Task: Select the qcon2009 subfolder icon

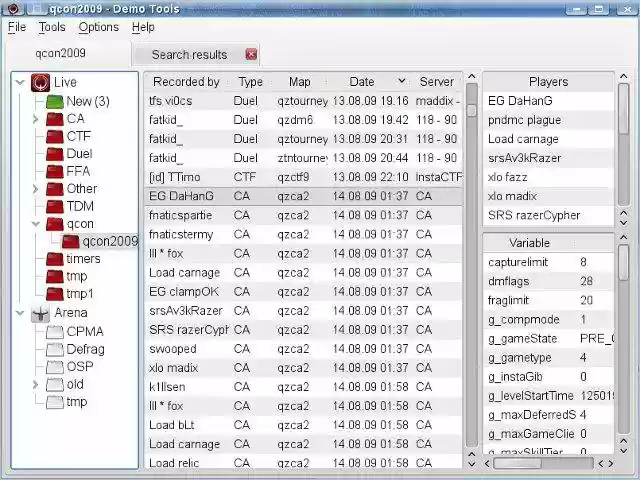Action: click(x=70, y=242)
